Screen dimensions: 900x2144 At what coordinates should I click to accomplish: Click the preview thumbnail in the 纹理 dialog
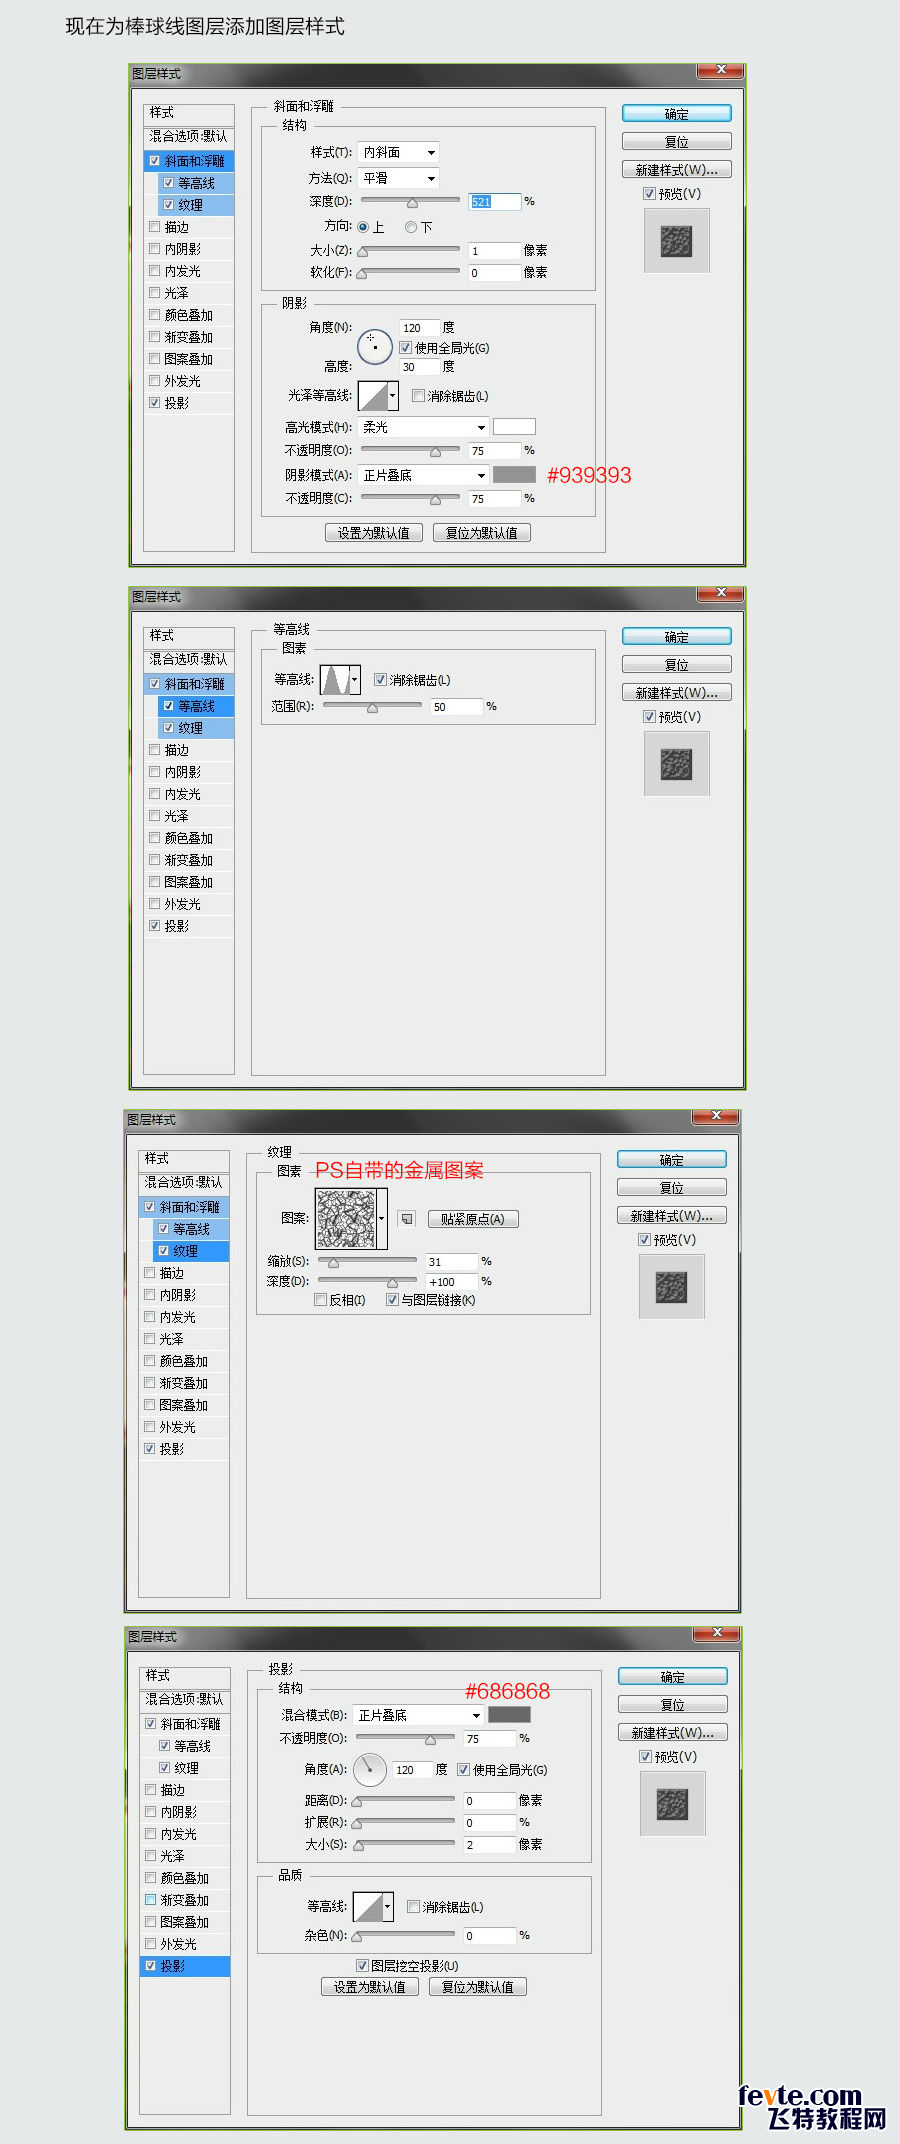coord(672,1287)
